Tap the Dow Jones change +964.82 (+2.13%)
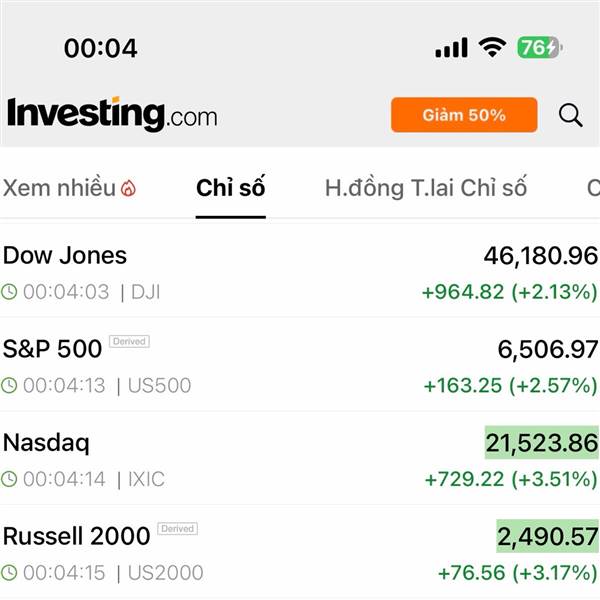The height and width of the screenshot is (600, 600). click(509, 292)
